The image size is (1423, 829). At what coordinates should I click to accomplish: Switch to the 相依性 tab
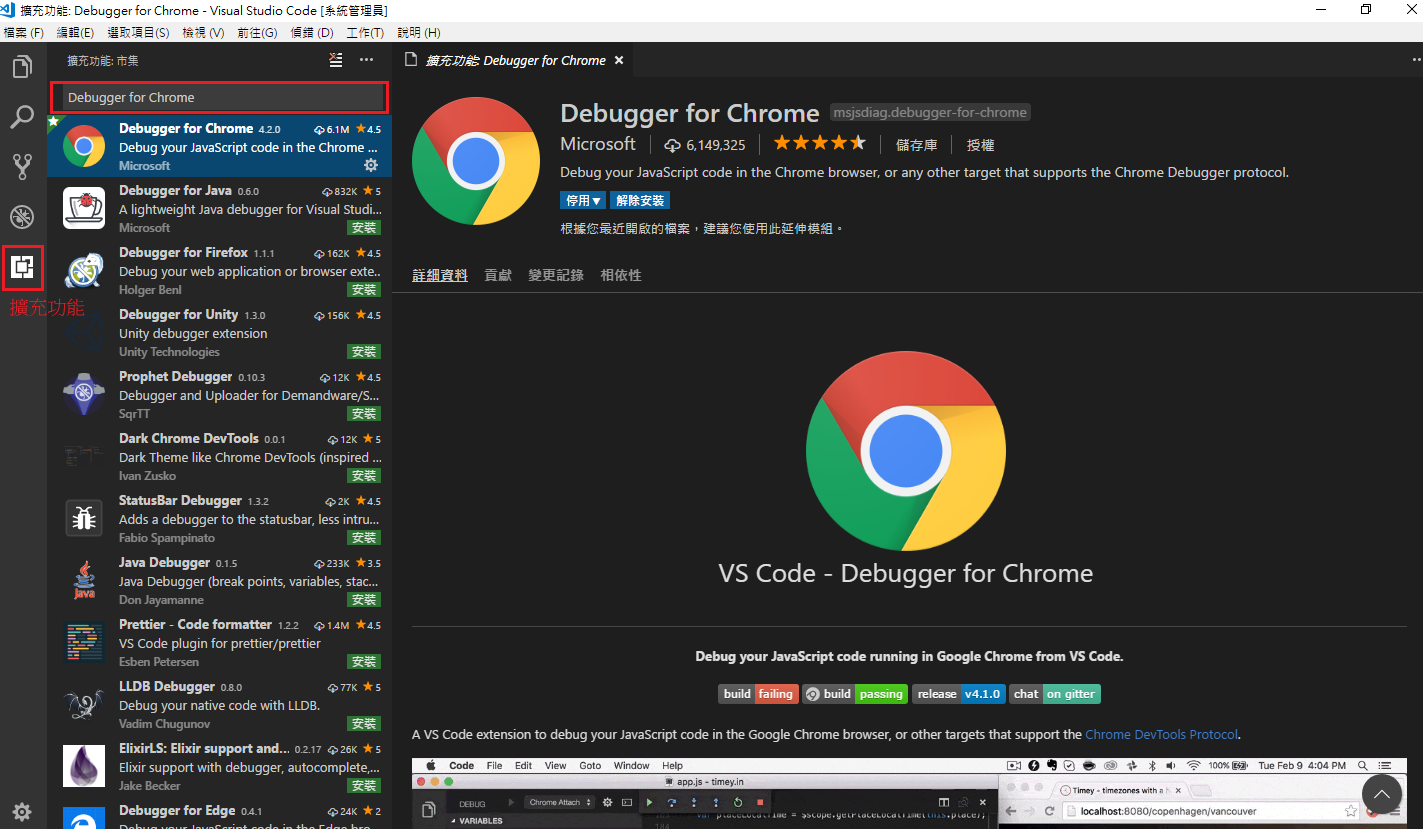(x=620, y=275)
